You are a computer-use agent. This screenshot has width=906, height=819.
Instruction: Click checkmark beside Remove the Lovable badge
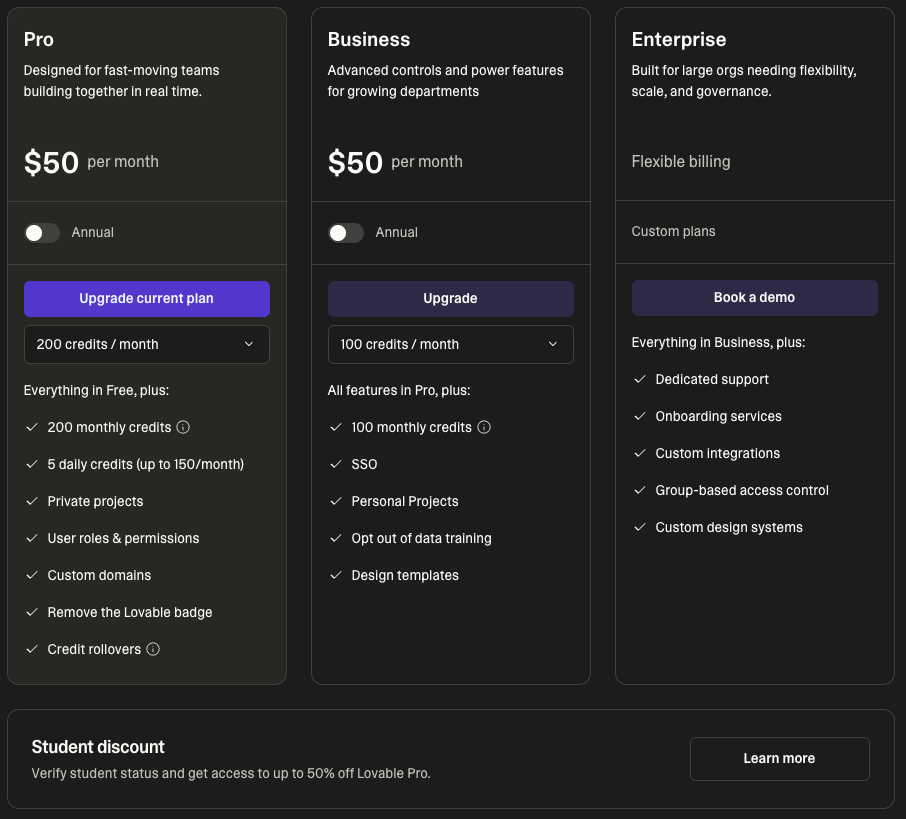click(32, 612)
